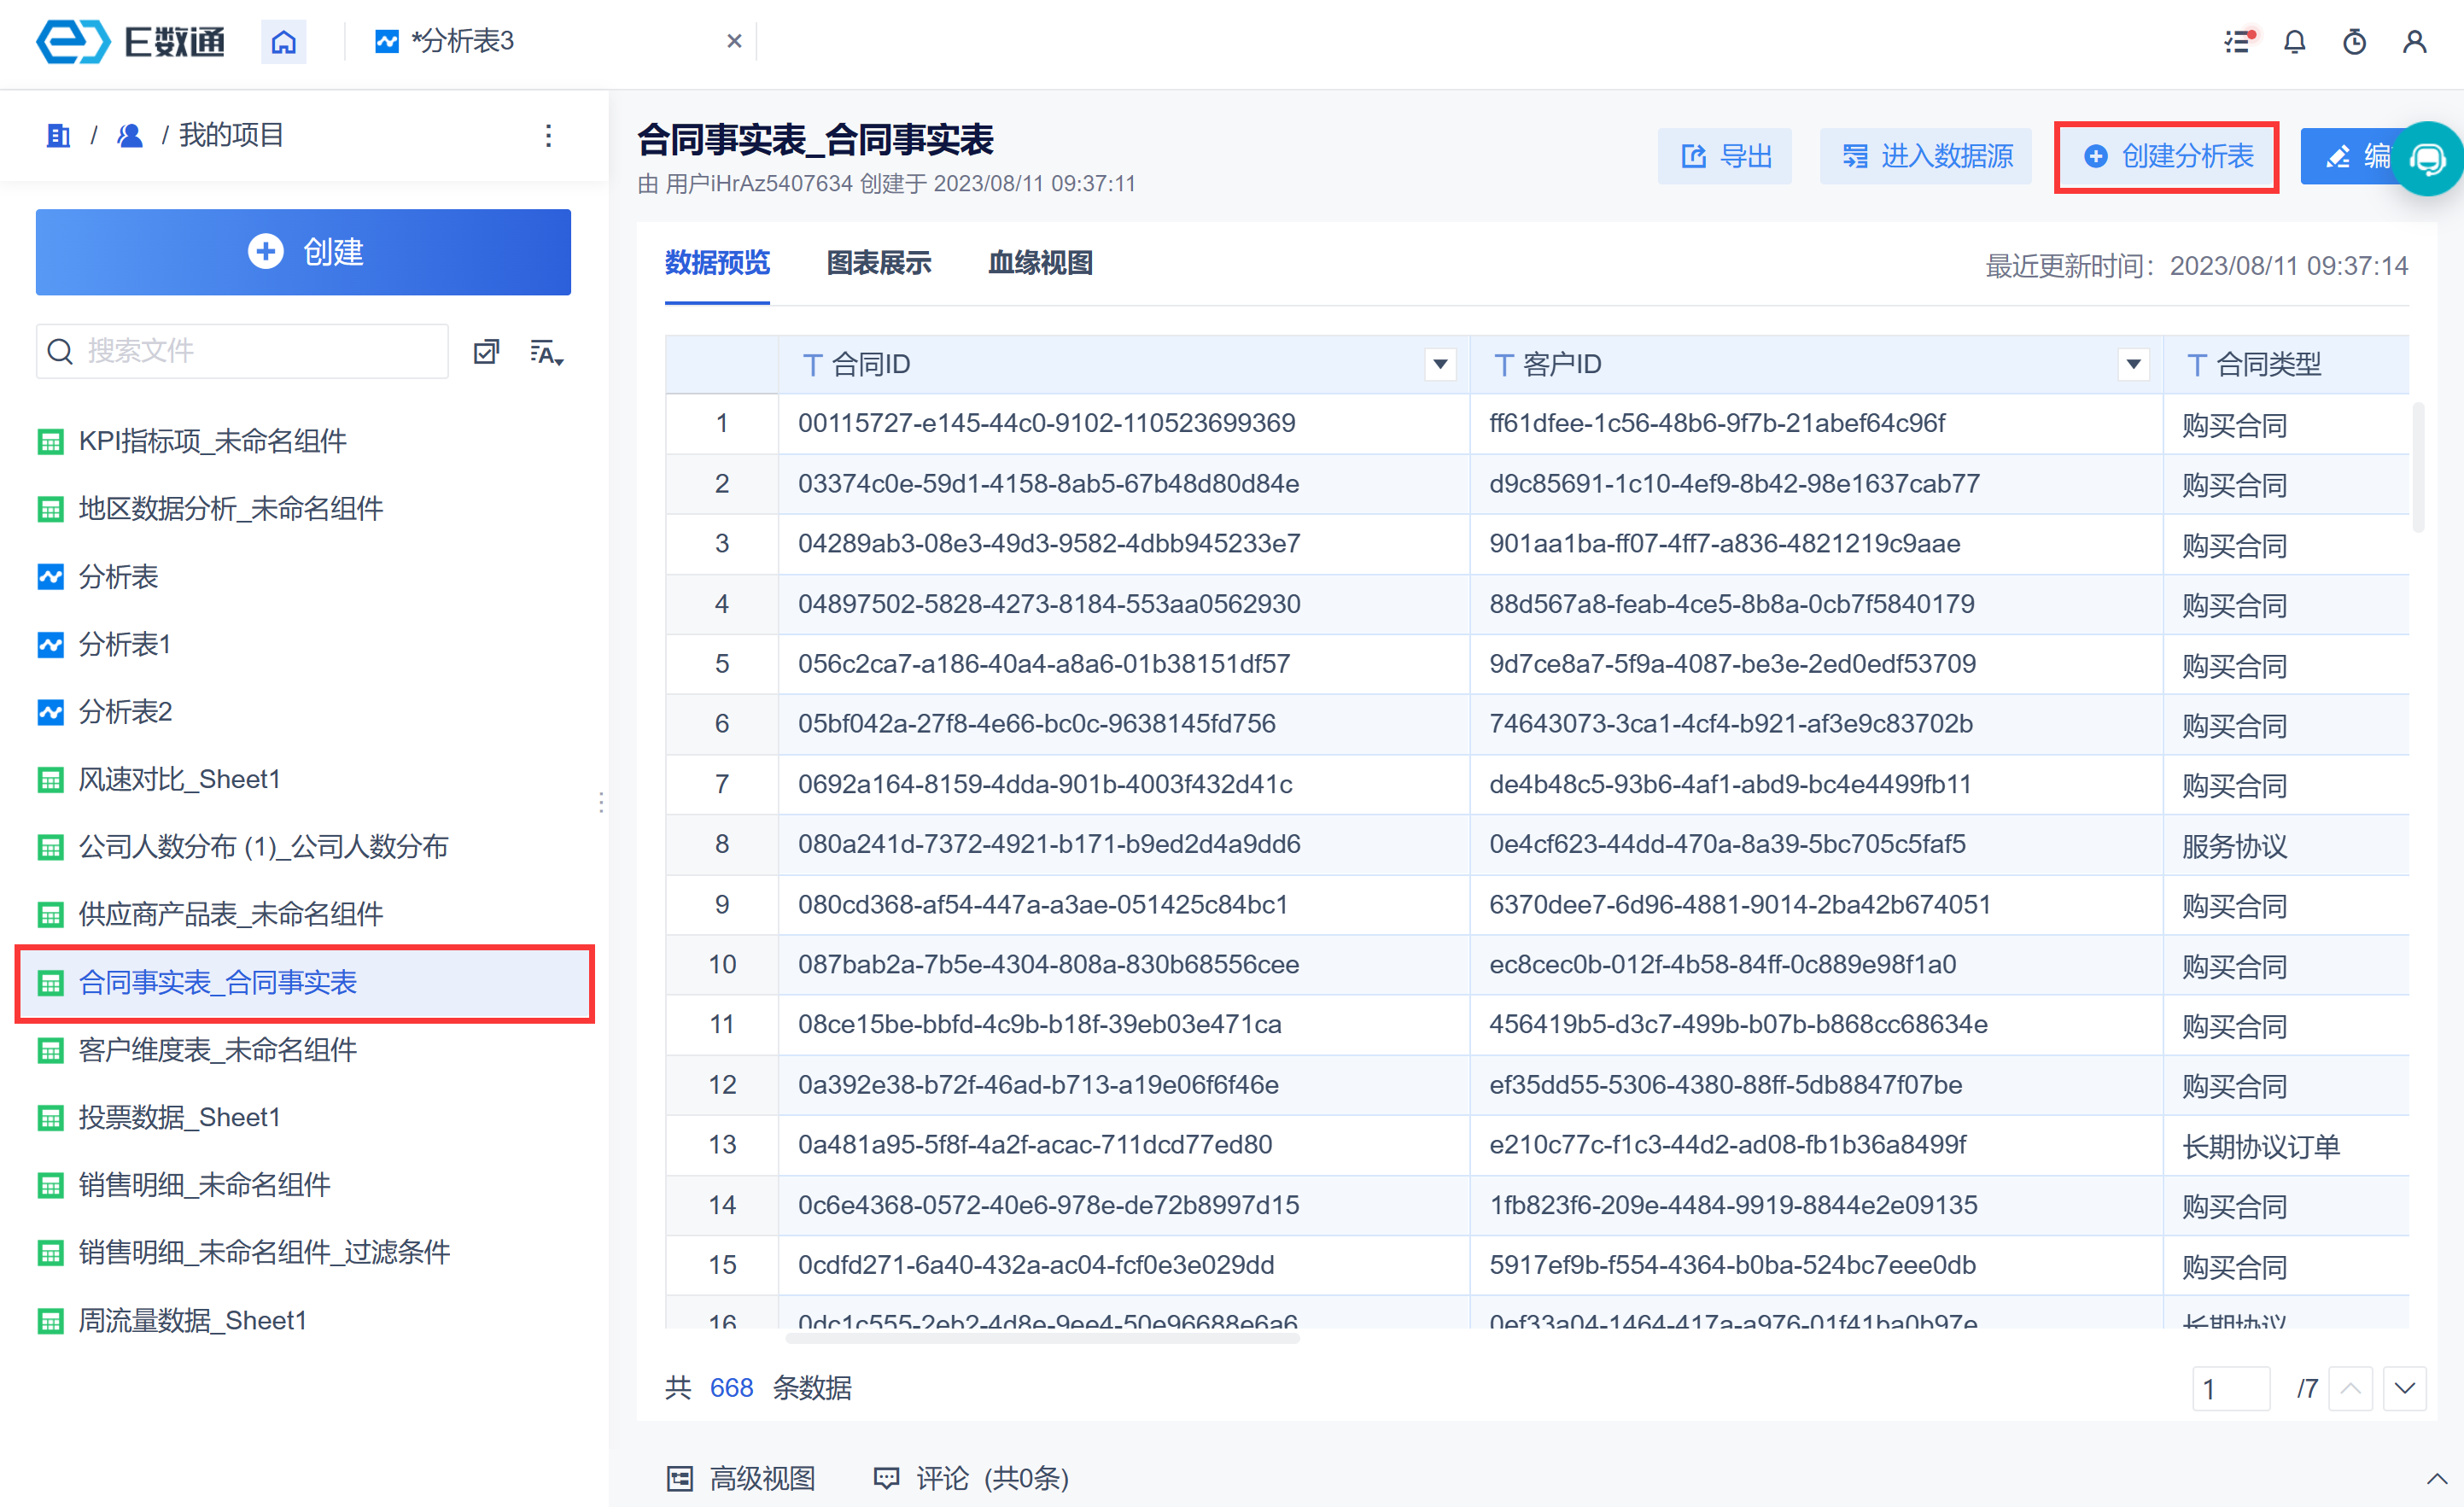Screen dimensions: 2464x1507
Task: Open the three-dot menu next to 我的项目
Action: tap(548, 136)
